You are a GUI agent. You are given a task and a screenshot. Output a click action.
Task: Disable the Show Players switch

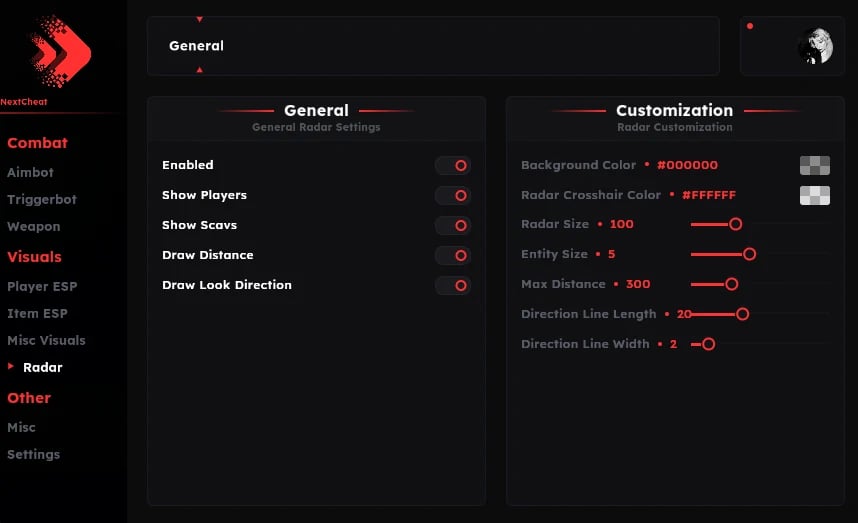click(453, 196)
